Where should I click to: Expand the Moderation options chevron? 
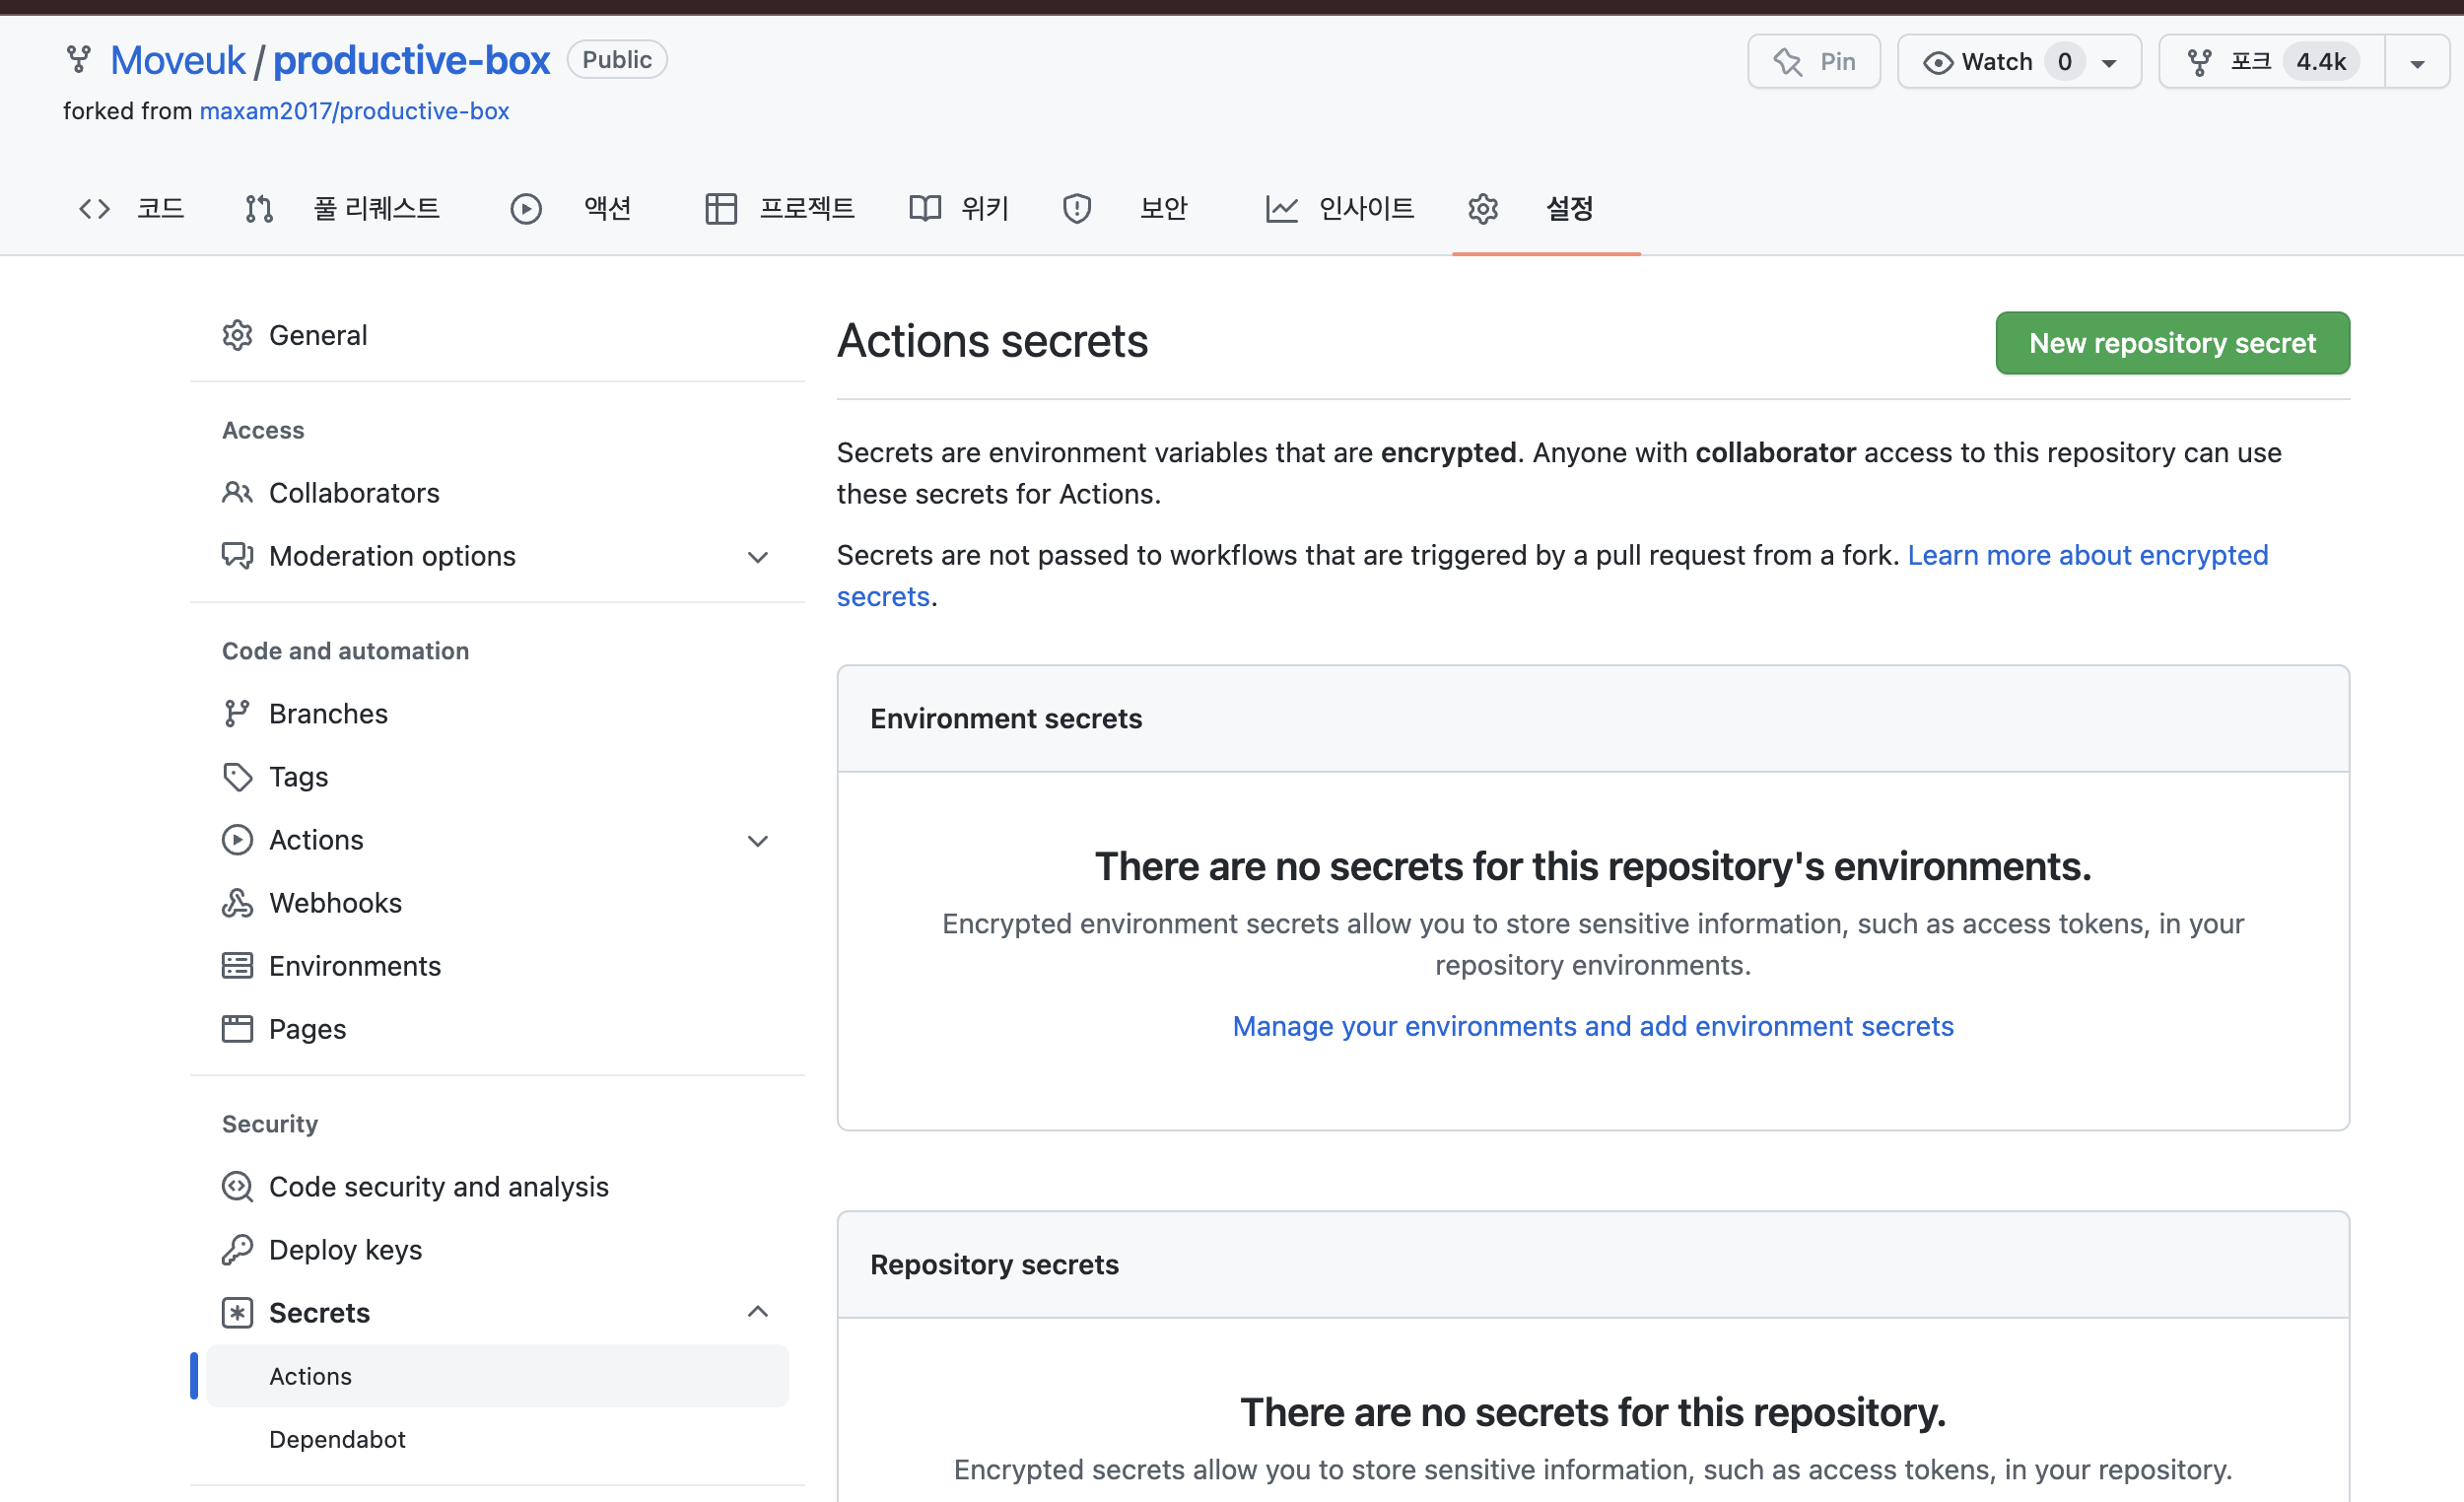758,557
